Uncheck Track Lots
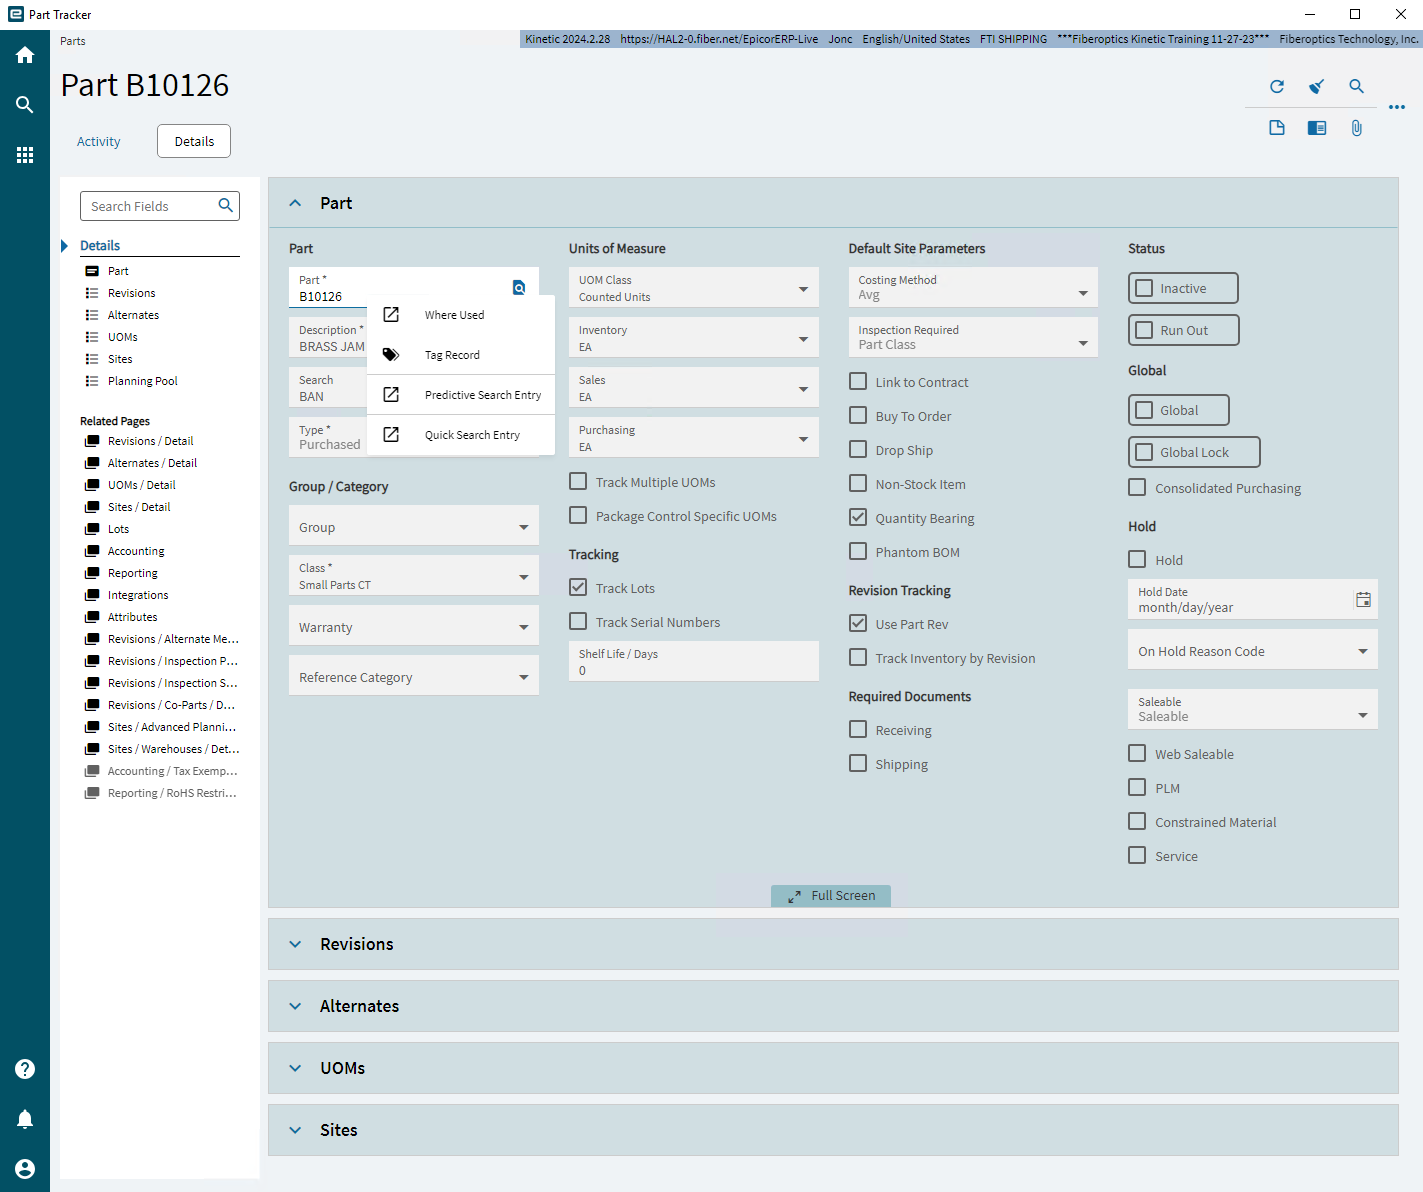This screenshot has height=1192, width=1423. [x=578, y=587]
